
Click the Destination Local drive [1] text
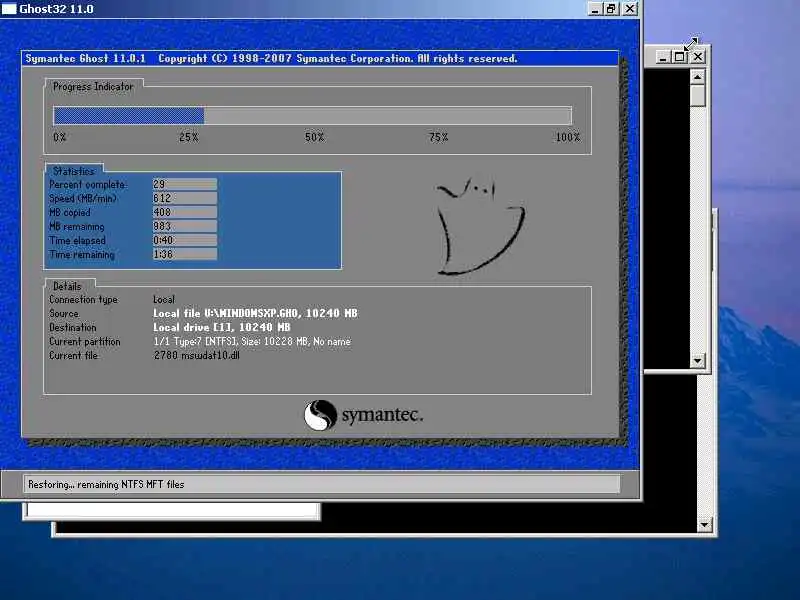[x=221, y=327]
